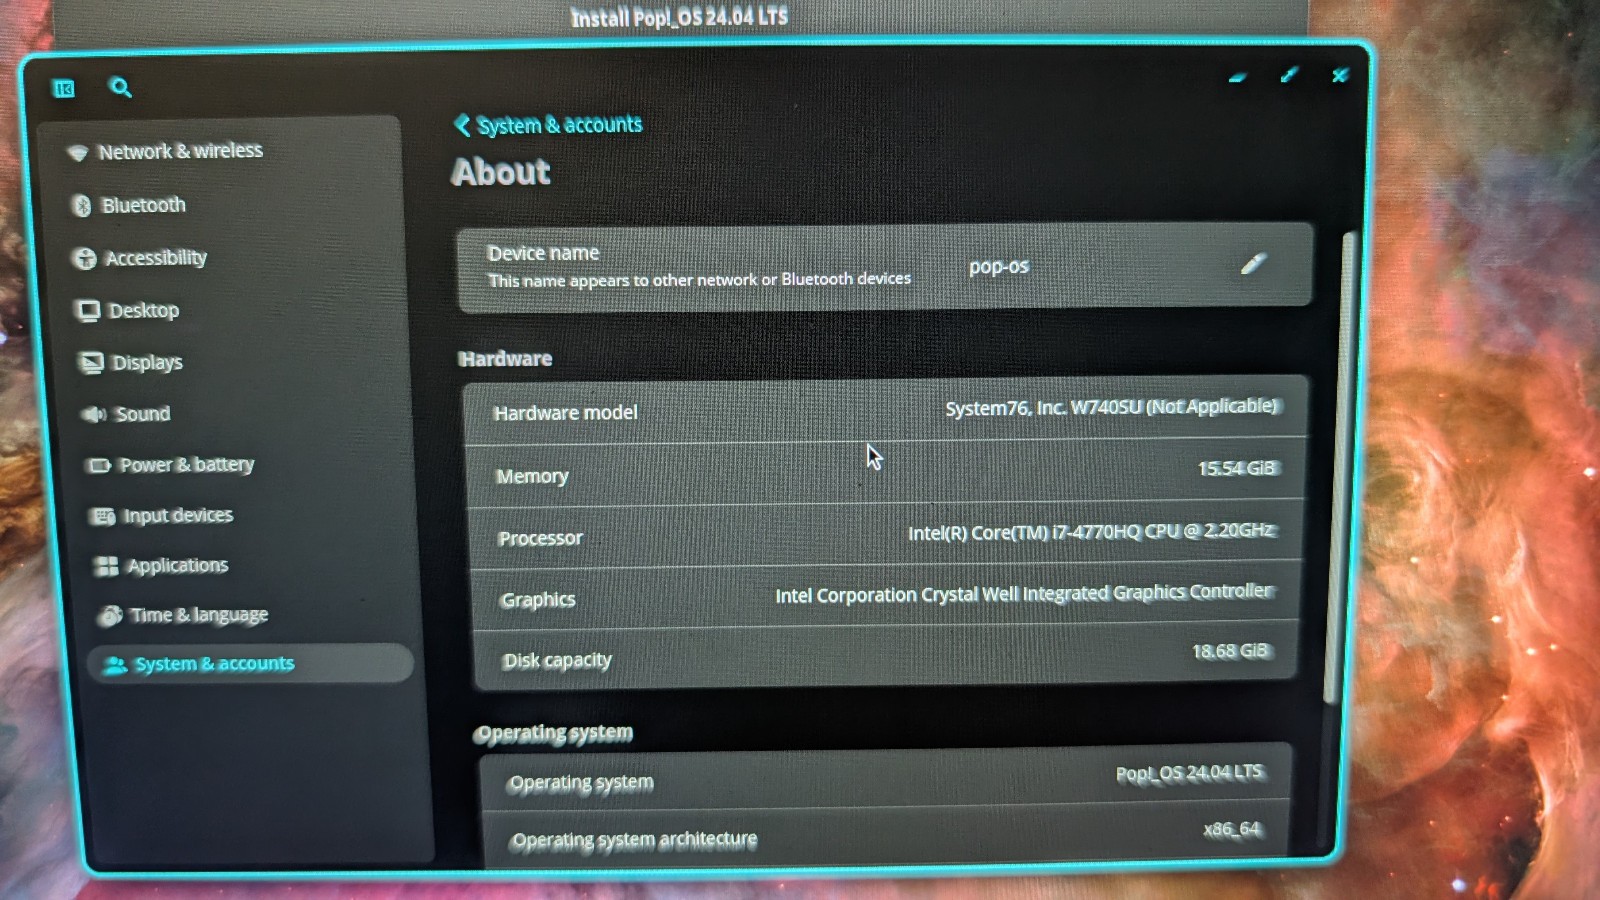The image size is (1600, 900).
Task: Click the Power & battery icon
Action: tap(99, 465)
